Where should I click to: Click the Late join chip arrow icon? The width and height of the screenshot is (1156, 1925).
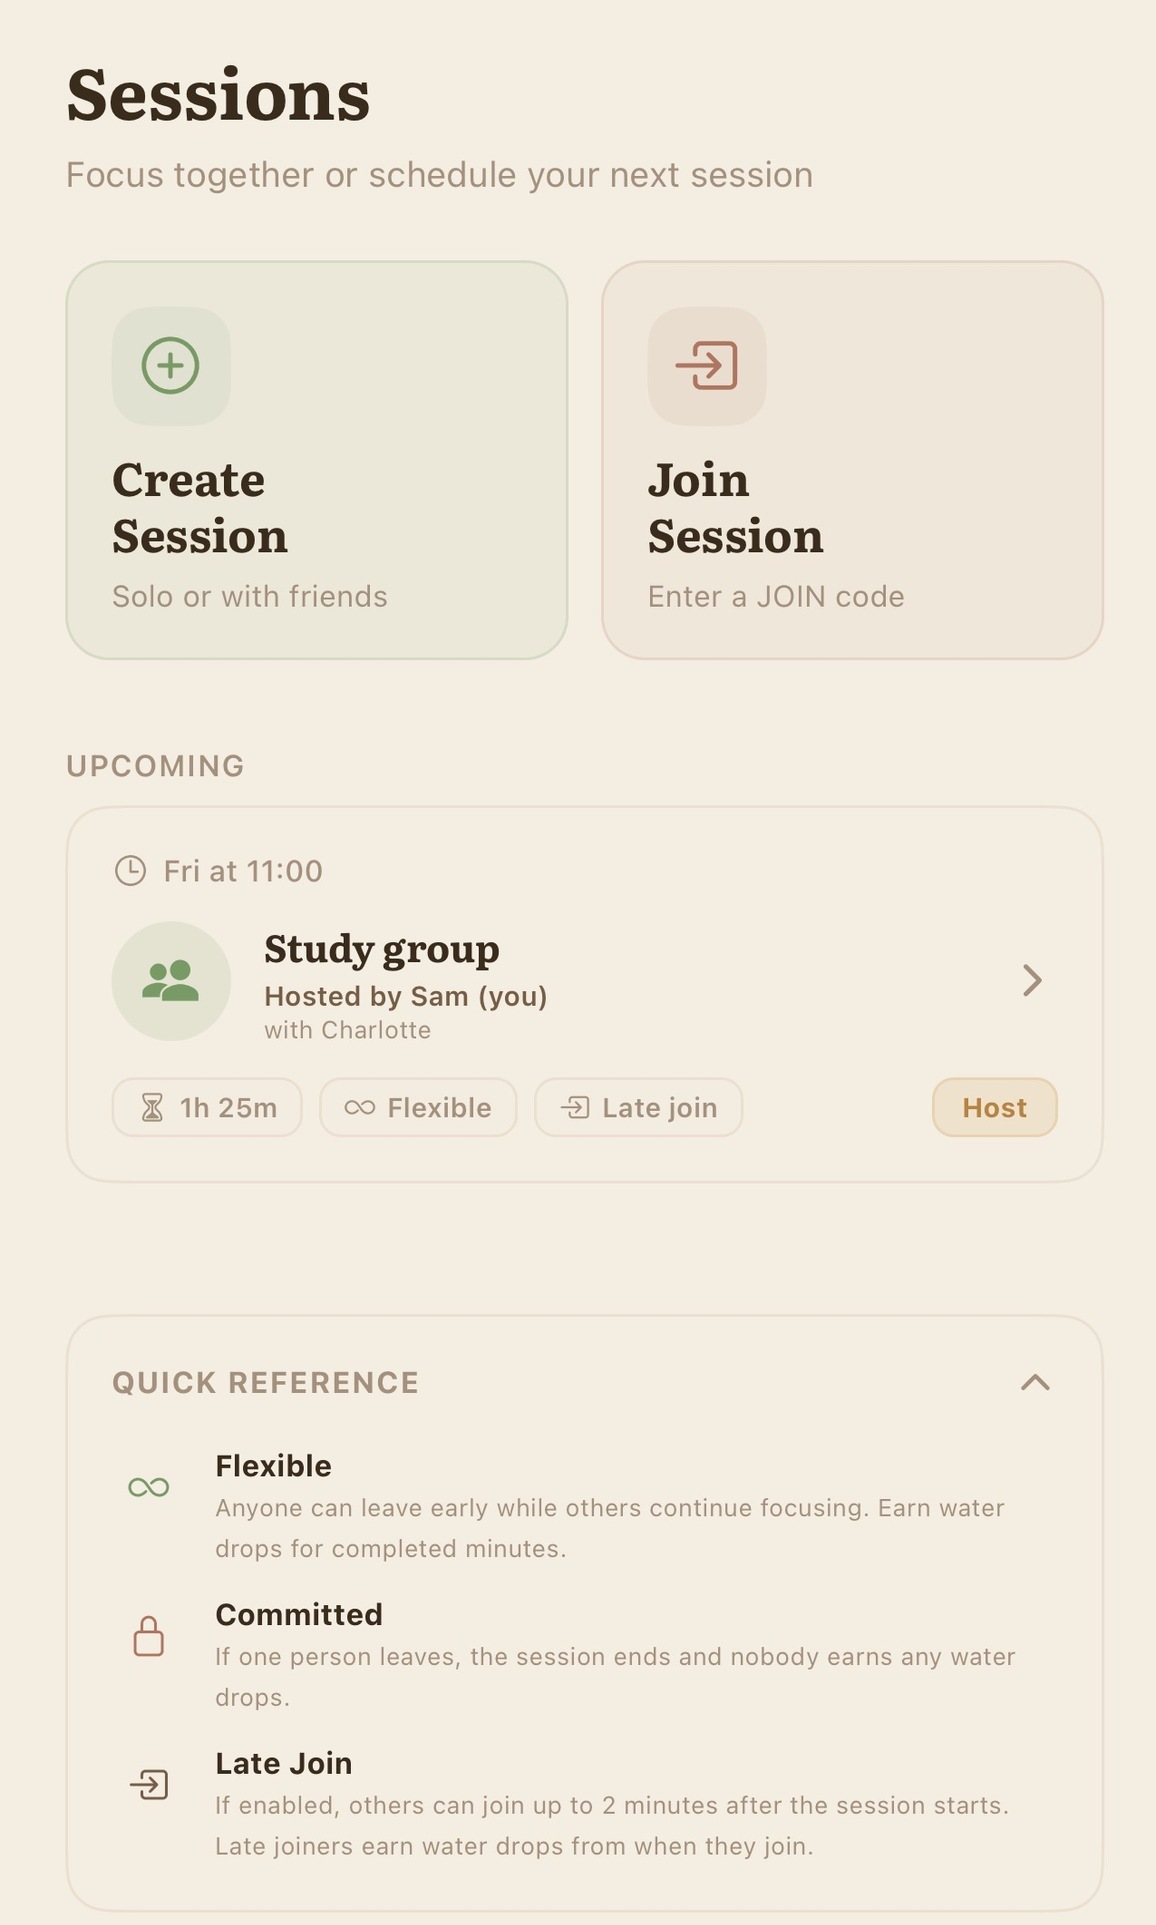pyautogui.click(x=575, y=1108)
